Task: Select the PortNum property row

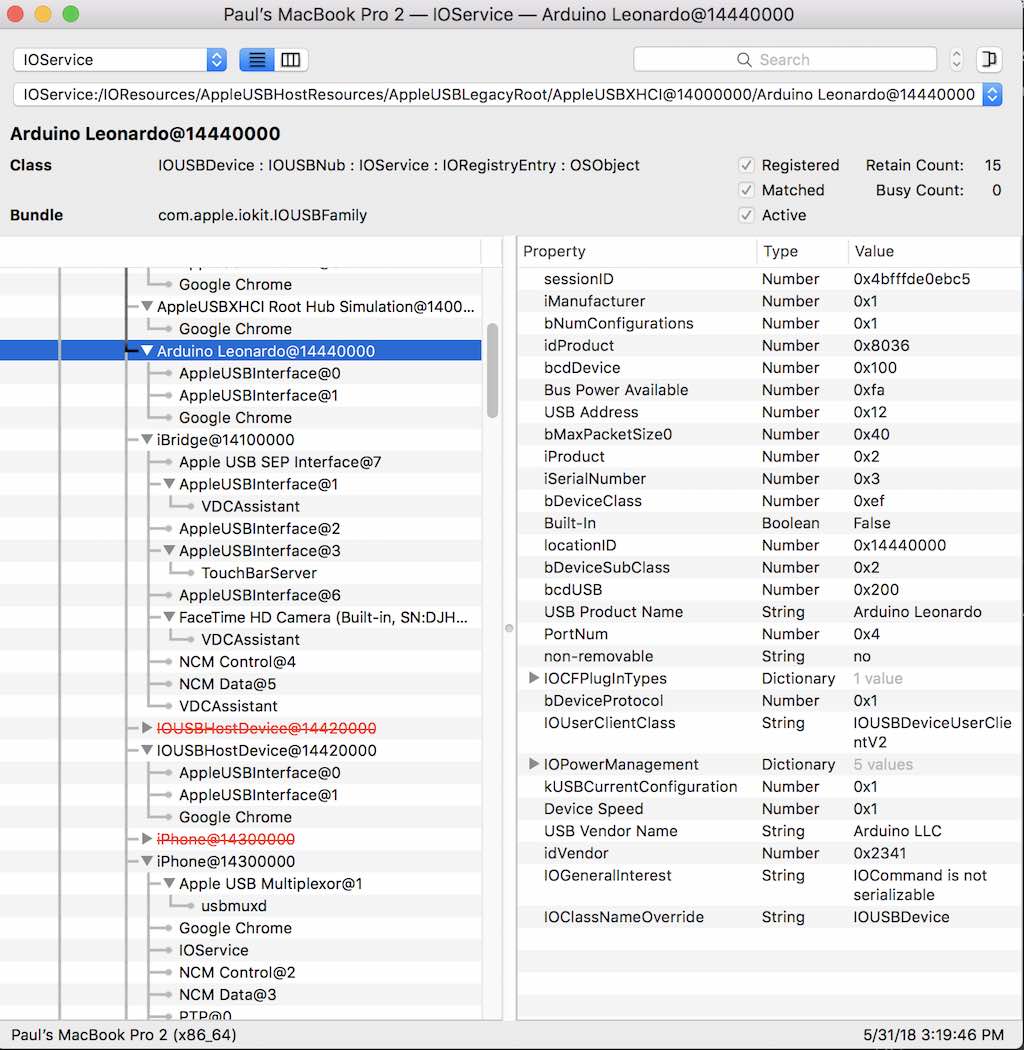Action: point(769,634)
